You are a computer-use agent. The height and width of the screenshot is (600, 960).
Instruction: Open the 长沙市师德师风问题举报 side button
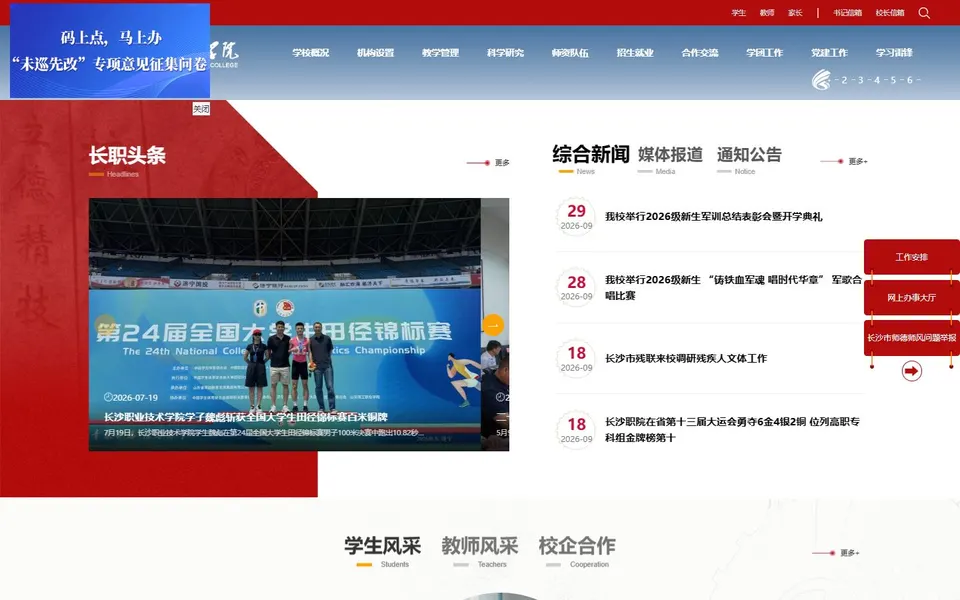pyautogui.click(x=912, y=338)
